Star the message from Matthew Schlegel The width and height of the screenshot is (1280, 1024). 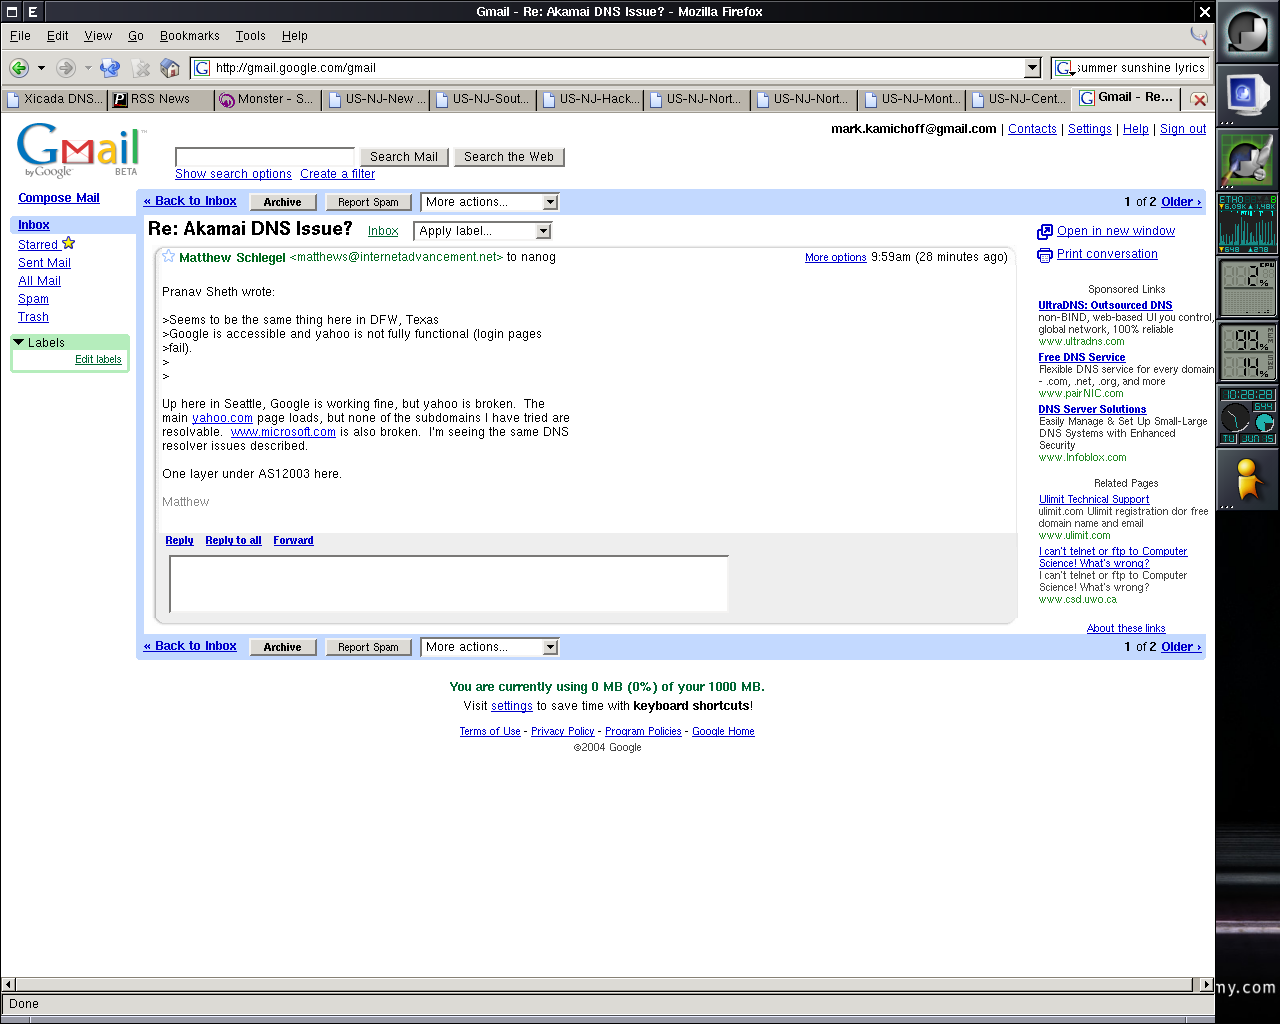pos(169,256)
